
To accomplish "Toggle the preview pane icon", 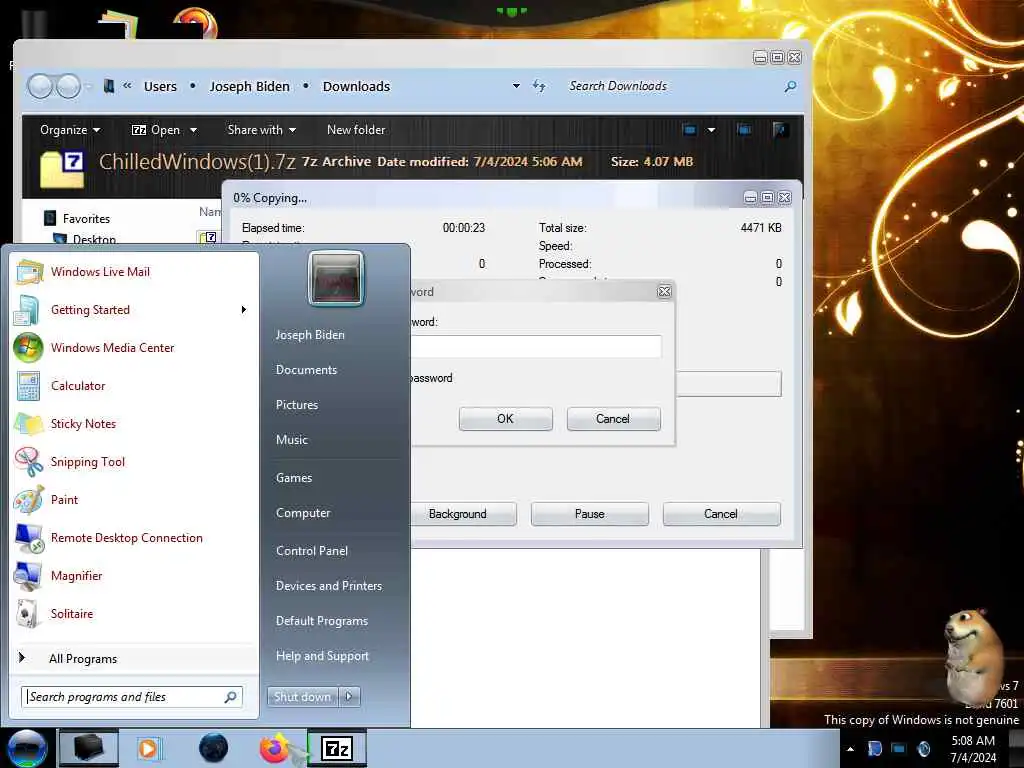I will pyautogui.click(x=744, y=130).
